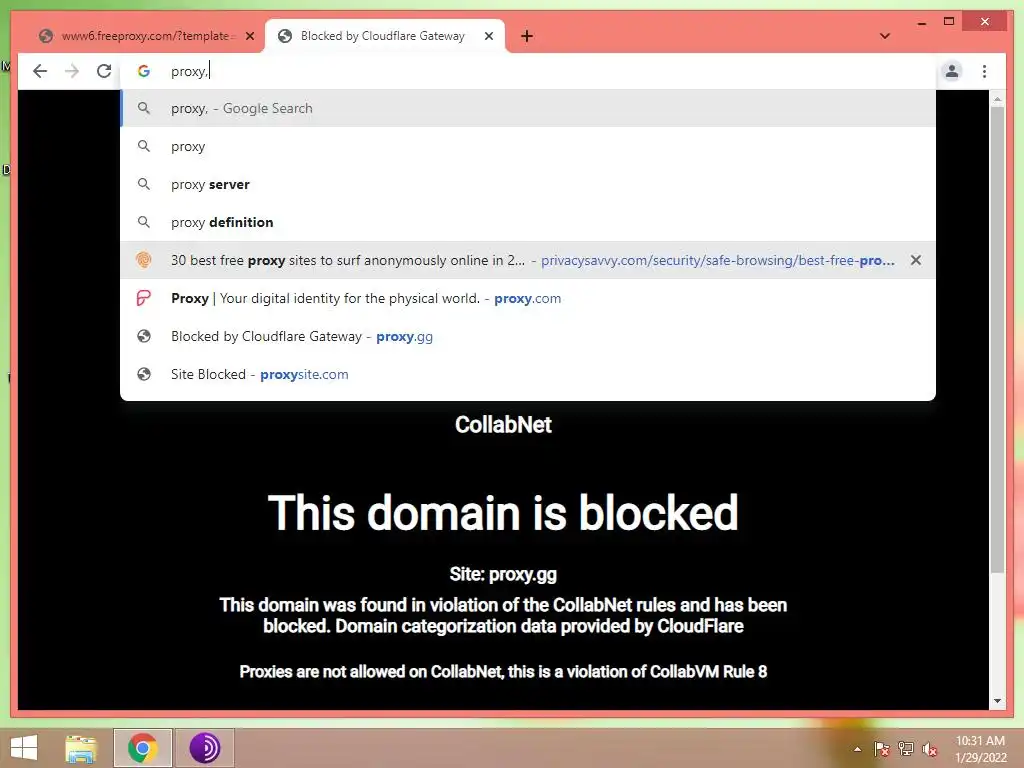Close the Blocked by Cloudflare Gateway tab

(488, 36)
